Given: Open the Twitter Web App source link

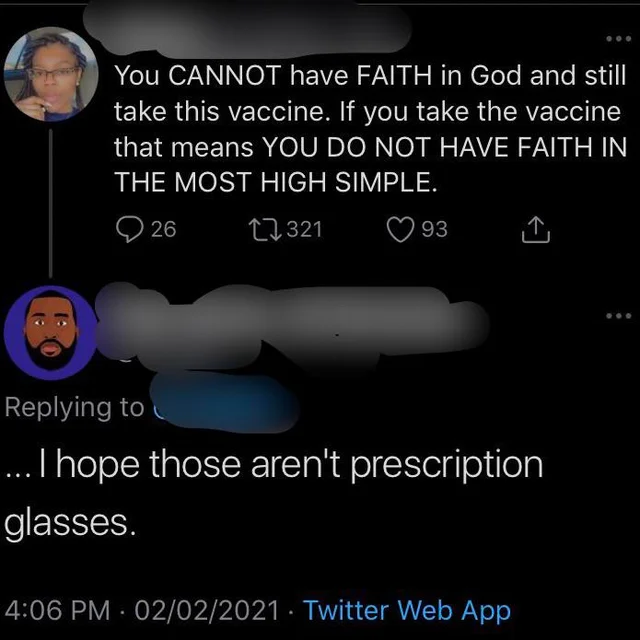Looking at the screenshot, I should click(406, 610).
